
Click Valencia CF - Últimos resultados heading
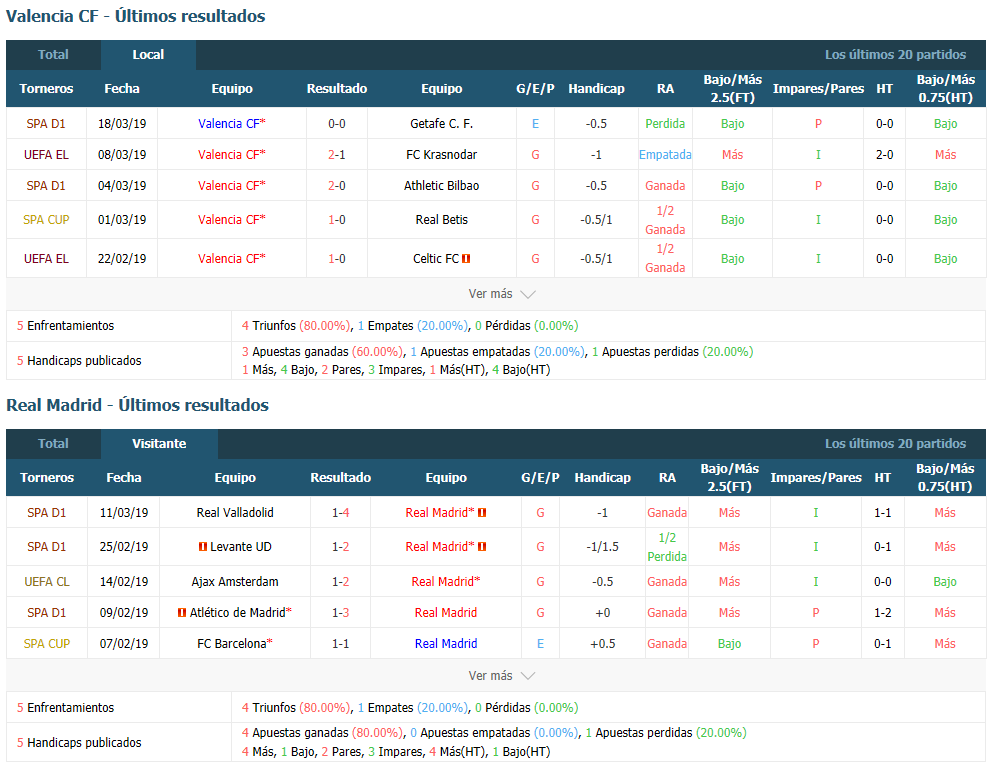(136, 16)
